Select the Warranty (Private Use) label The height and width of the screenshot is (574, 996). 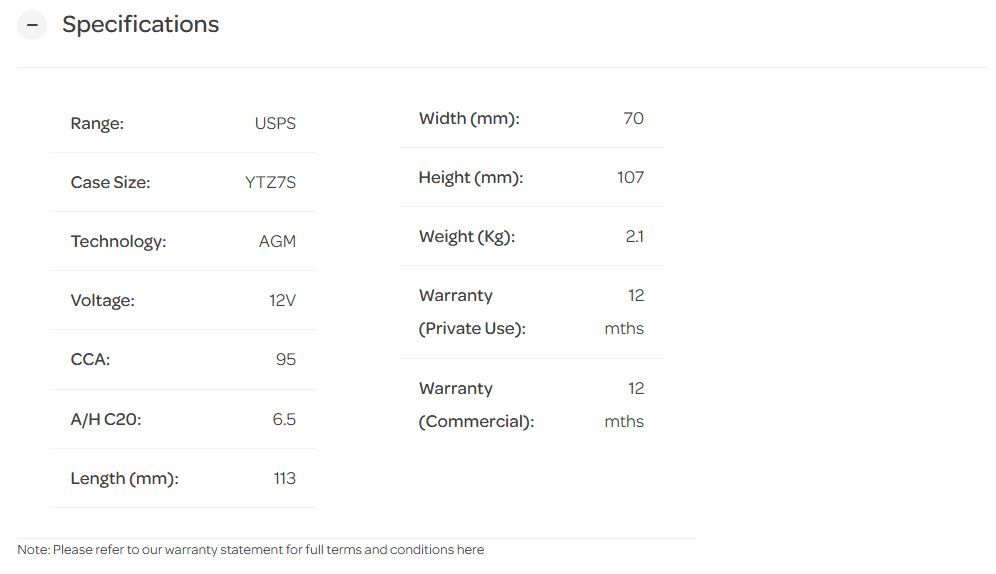pos(471,312)
